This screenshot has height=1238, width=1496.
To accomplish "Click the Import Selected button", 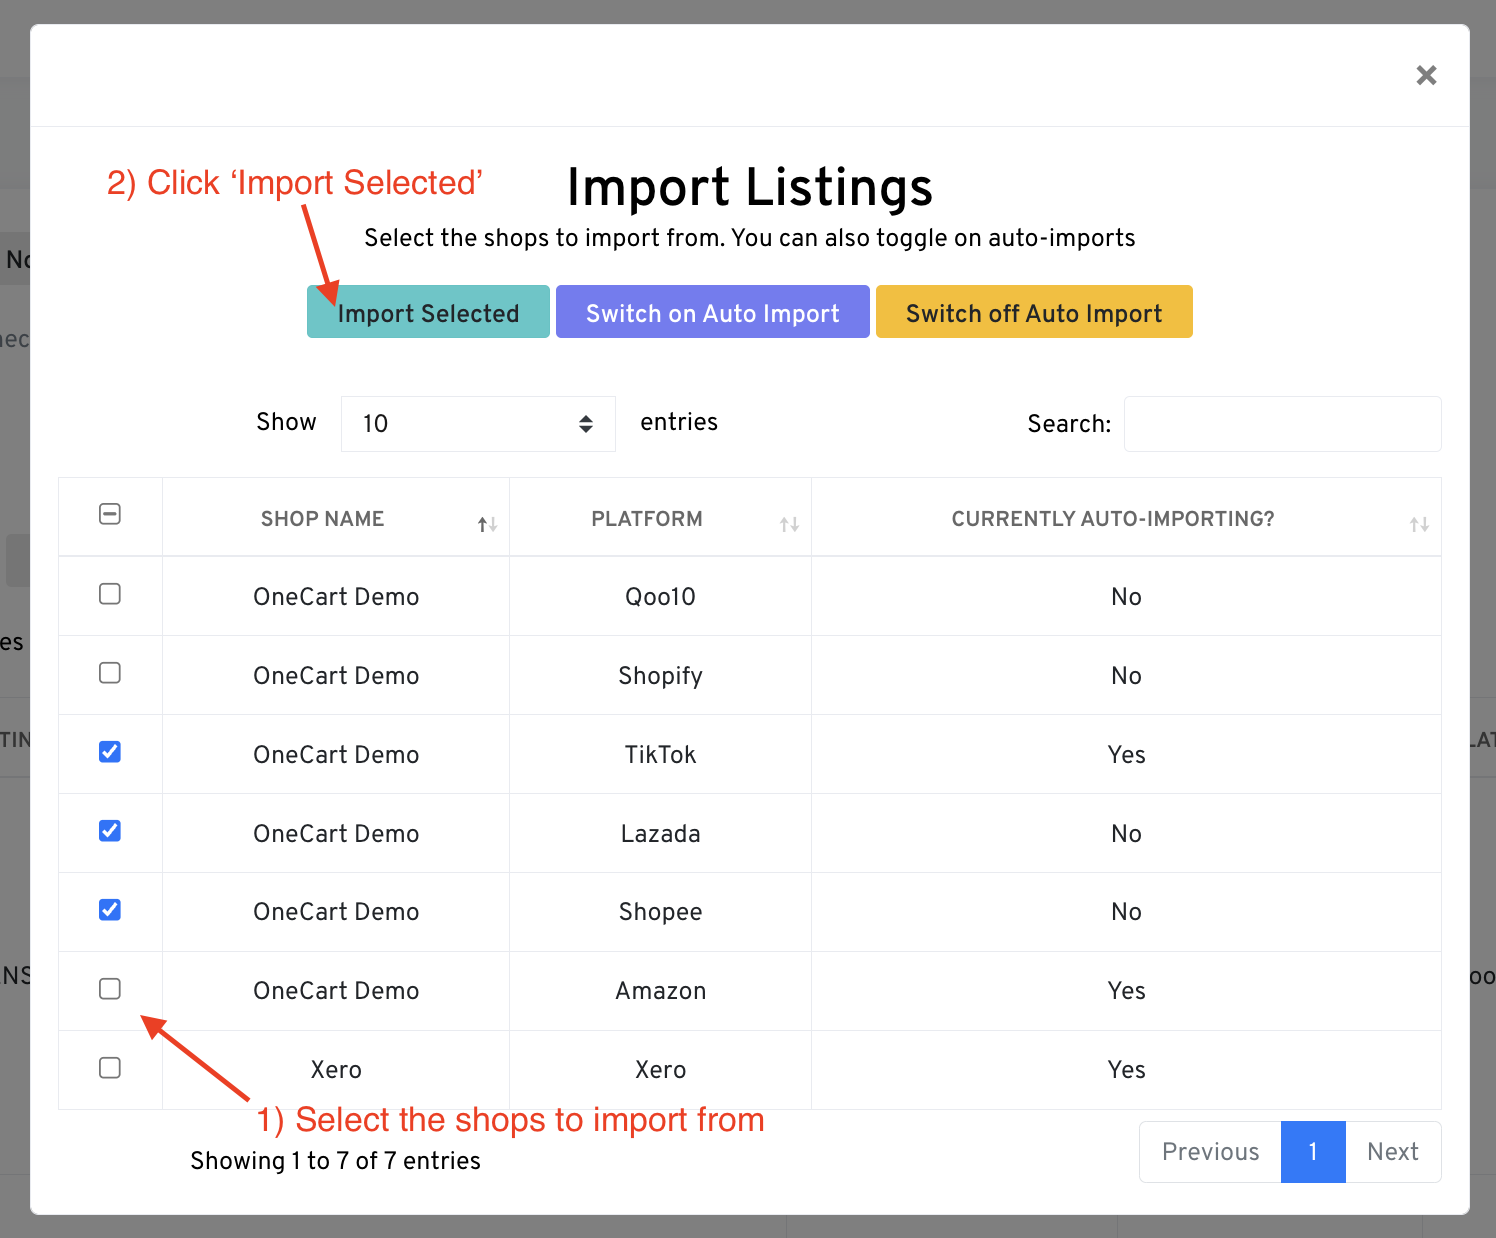I will [x=428, y=312].
